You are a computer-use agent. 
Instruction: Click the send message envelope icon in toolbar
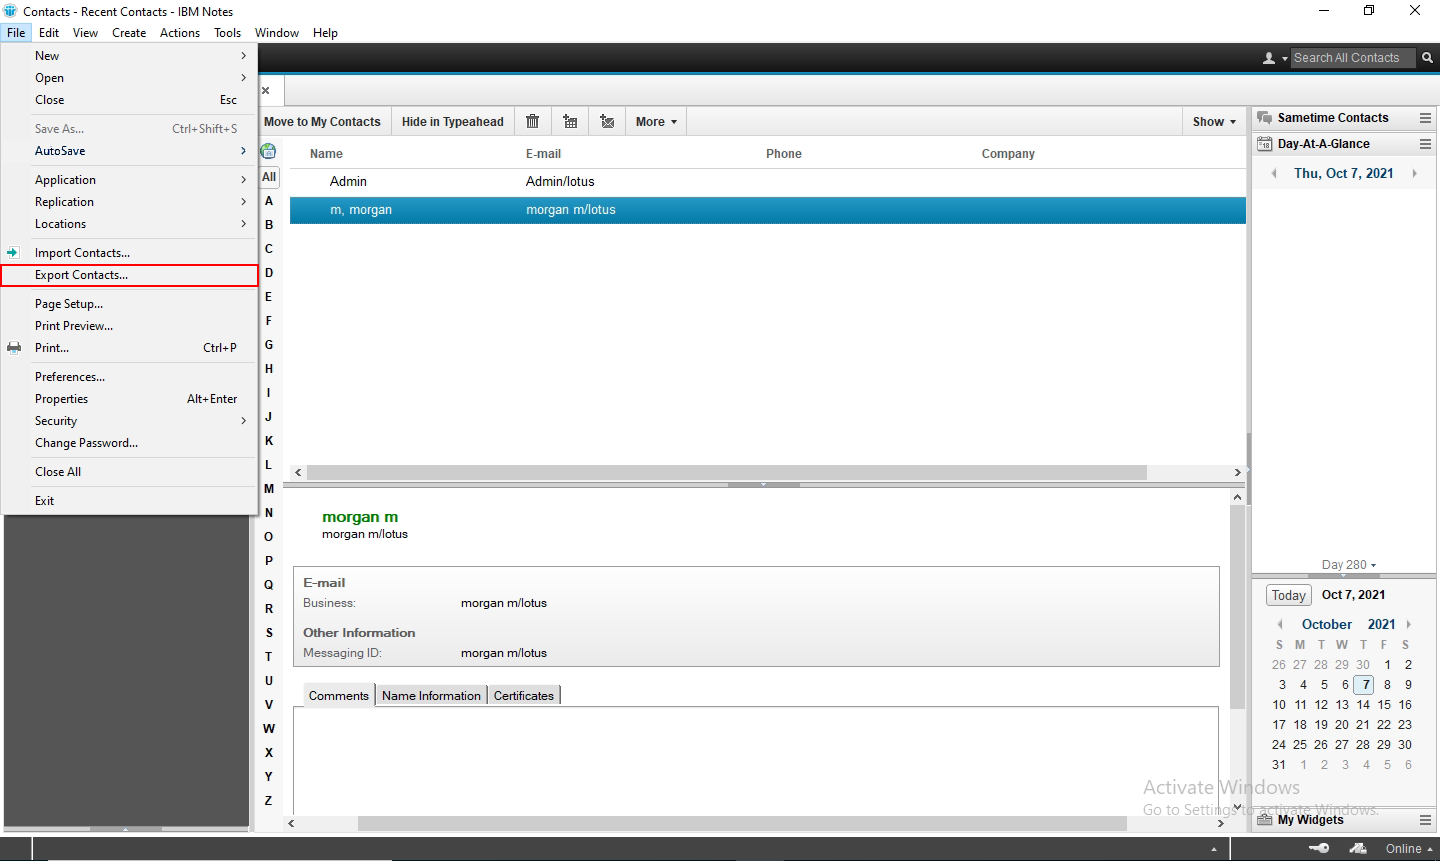(x=607, y=121)
